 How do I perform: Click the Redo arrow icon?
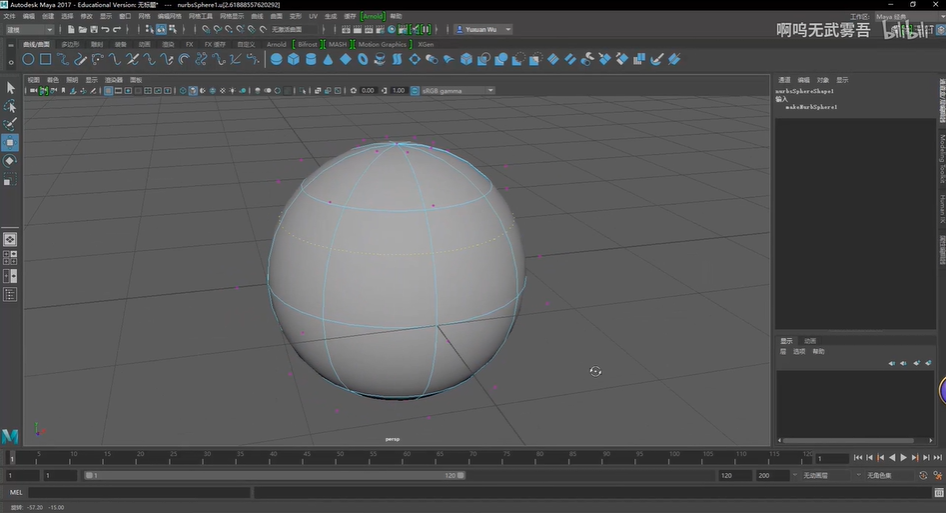click(x=117, y=29)
